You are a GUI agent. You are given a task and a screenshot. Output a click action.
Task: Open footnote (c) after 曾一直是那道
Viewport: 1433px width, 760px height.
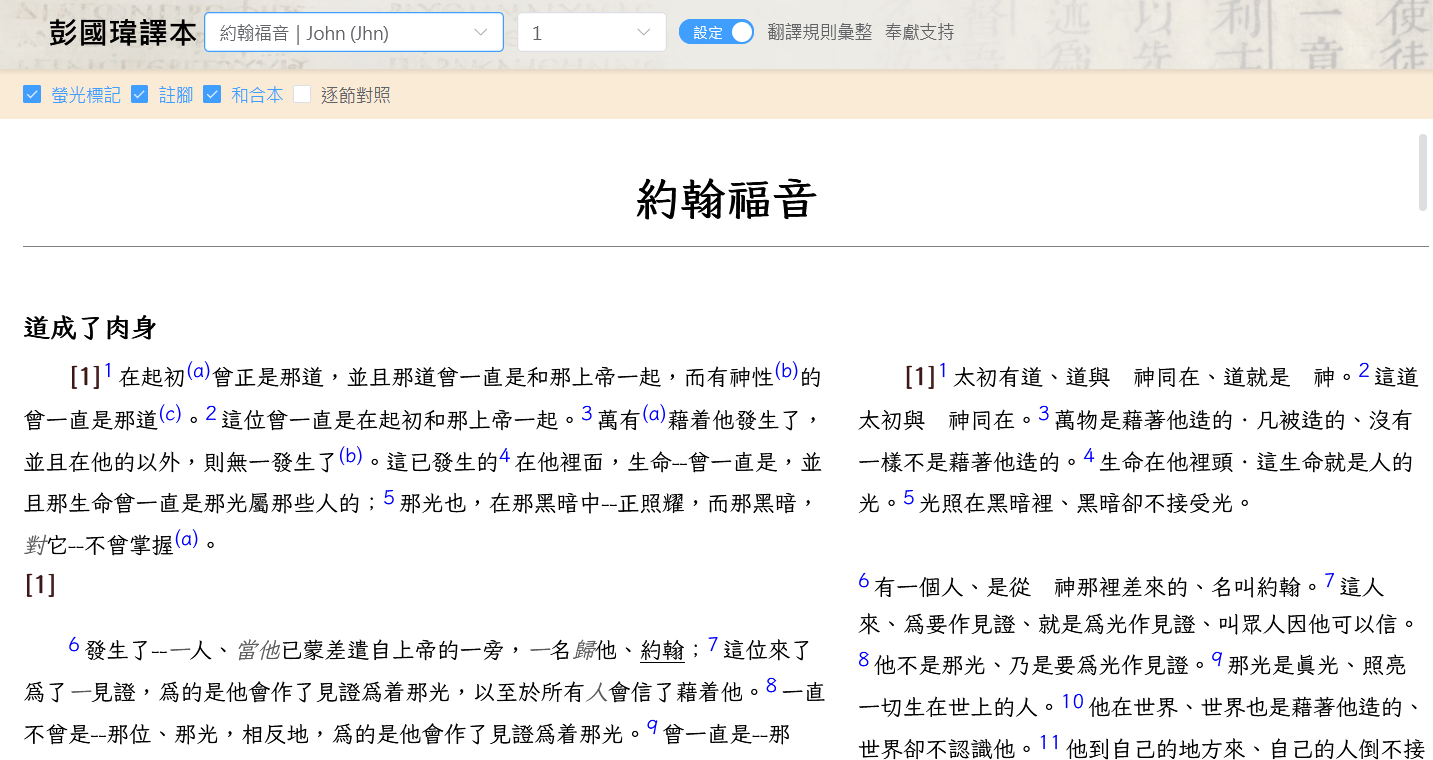(171, 413)
